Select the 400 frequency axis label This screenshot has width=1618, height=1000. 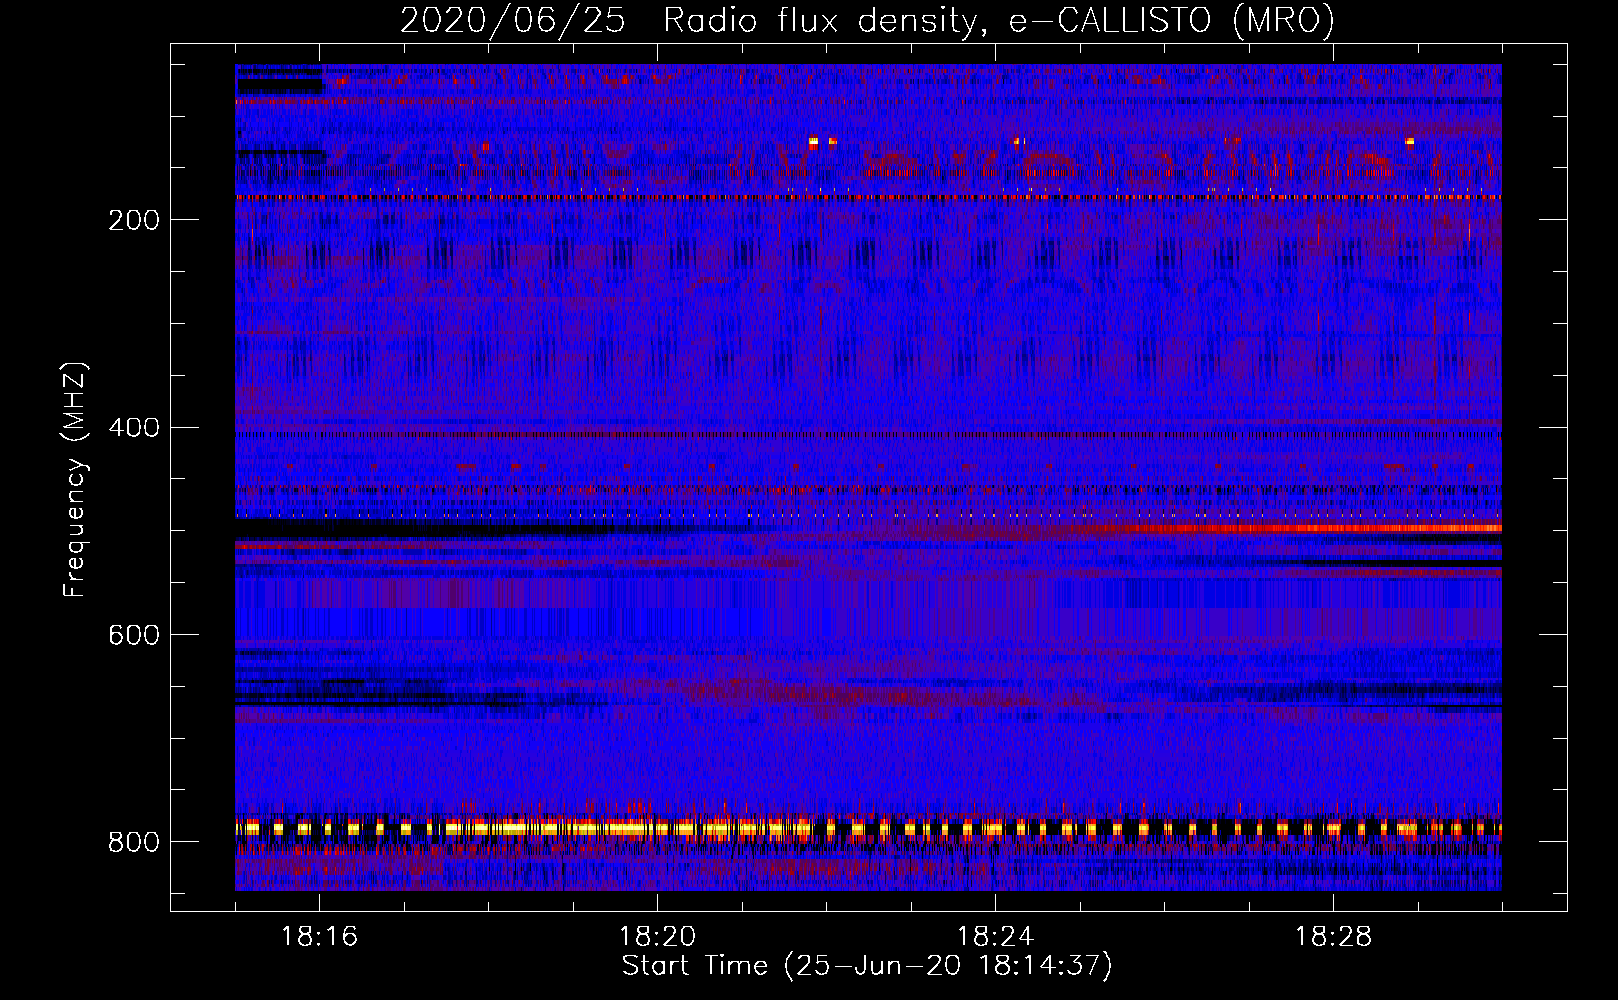134,428
